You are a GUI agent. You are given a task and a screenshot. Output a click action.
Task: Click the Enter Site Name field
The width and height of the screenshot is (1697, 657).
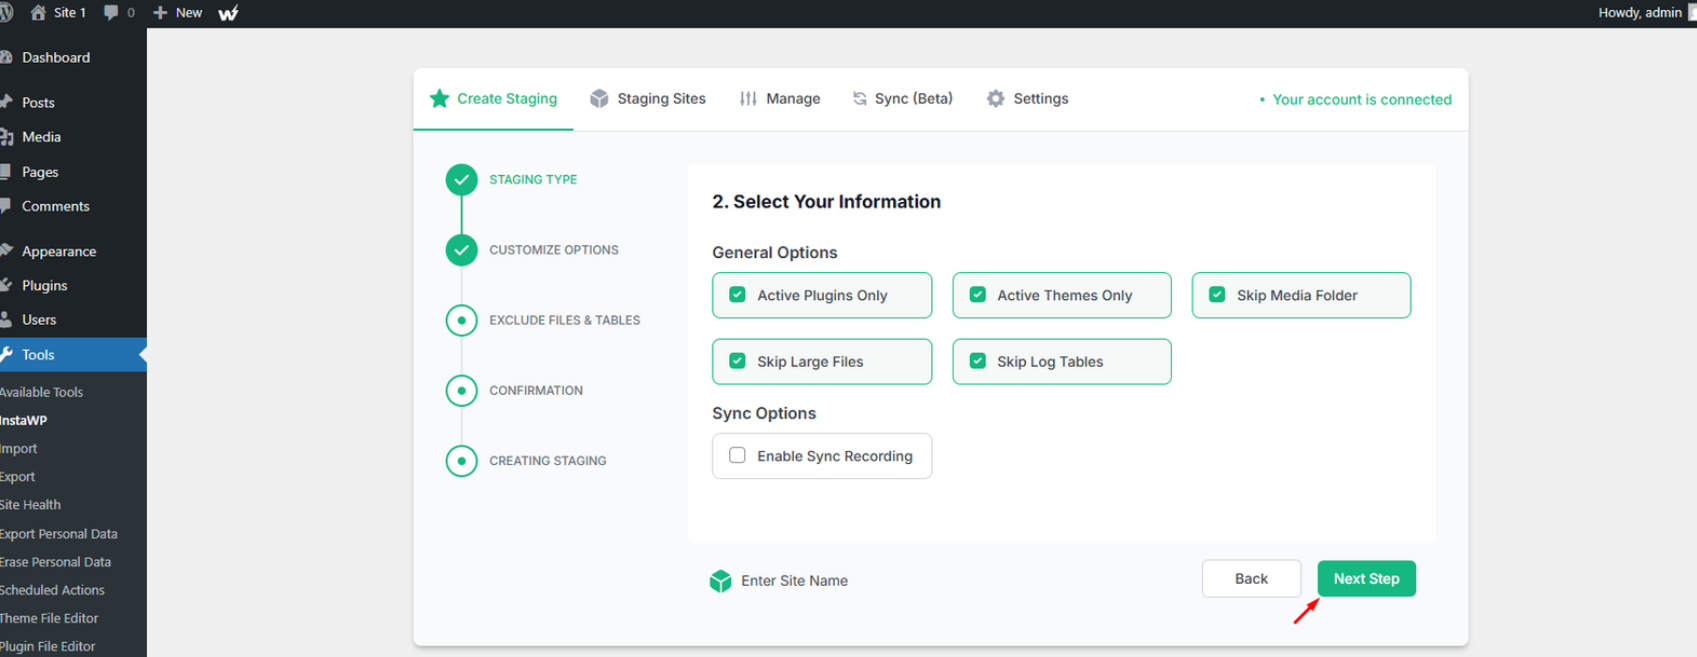pyautogui.click(x=794, y=581)
